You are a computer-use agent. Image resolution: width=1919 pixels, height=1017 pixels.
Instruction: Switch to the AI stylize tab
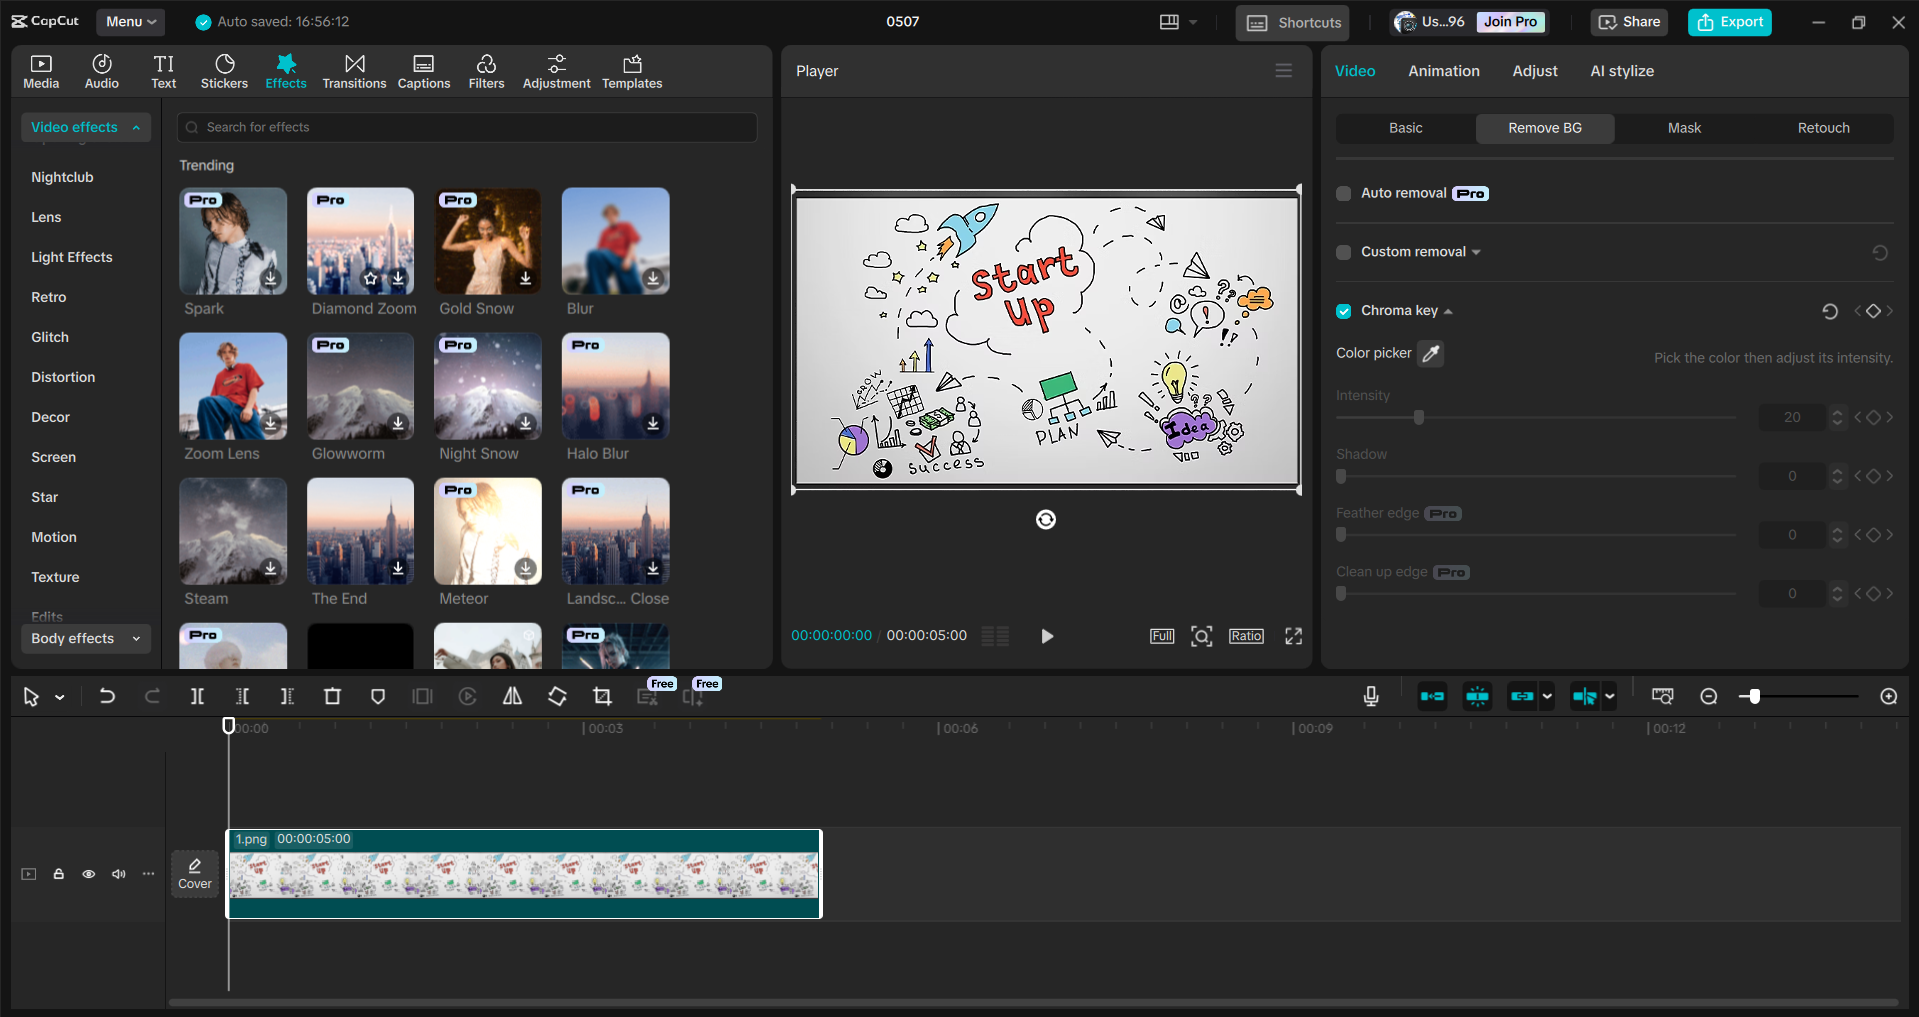[x=1622, y=71]
